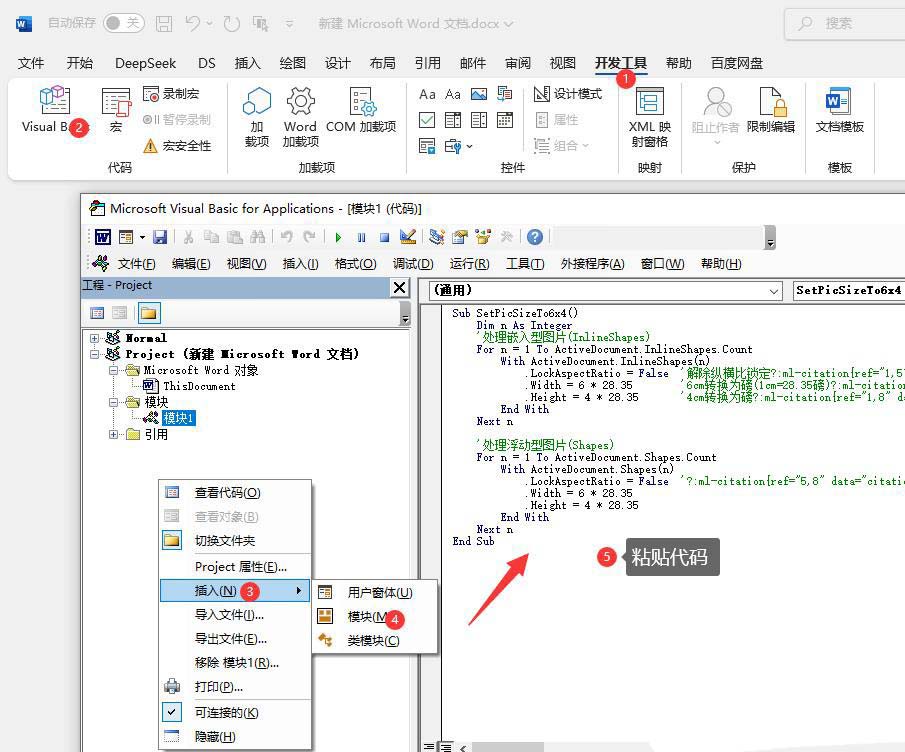Collapse the Project (新建 Microsoft Word 文档) node
The image size is (905, 752).
pyautogui.click(x=94, y=354)
